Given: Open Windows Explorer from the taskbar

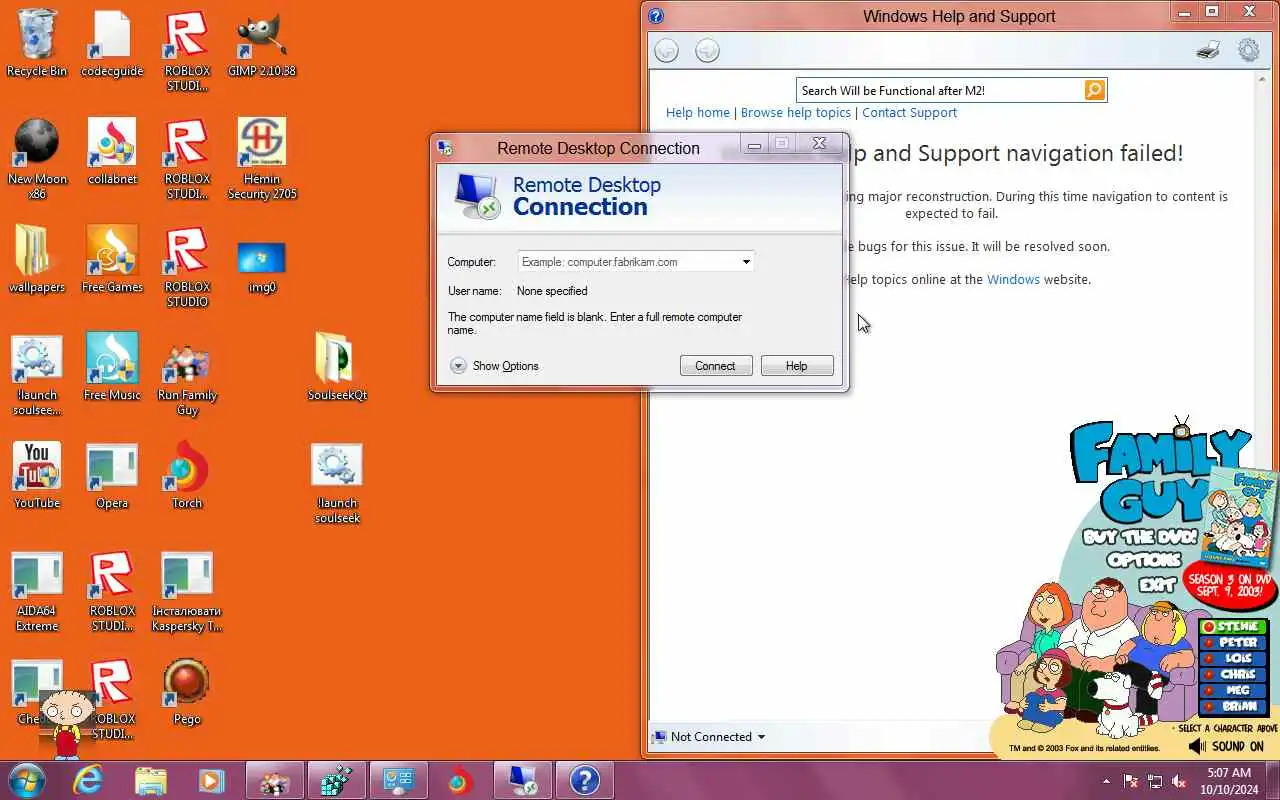Looking at the screenshot, I should [x=150, y=780].
